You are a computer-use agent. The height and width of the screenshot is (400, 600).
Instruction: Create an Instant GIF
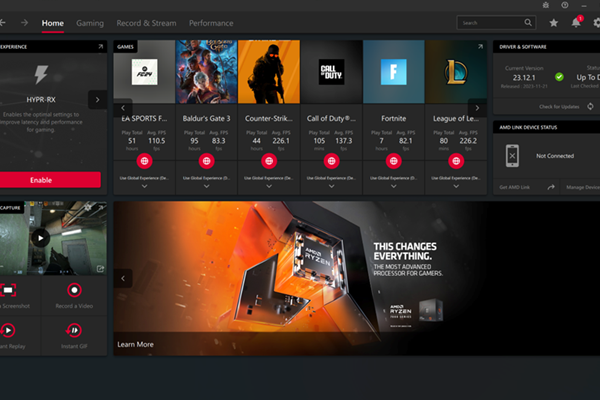click(x=74, y=330)
